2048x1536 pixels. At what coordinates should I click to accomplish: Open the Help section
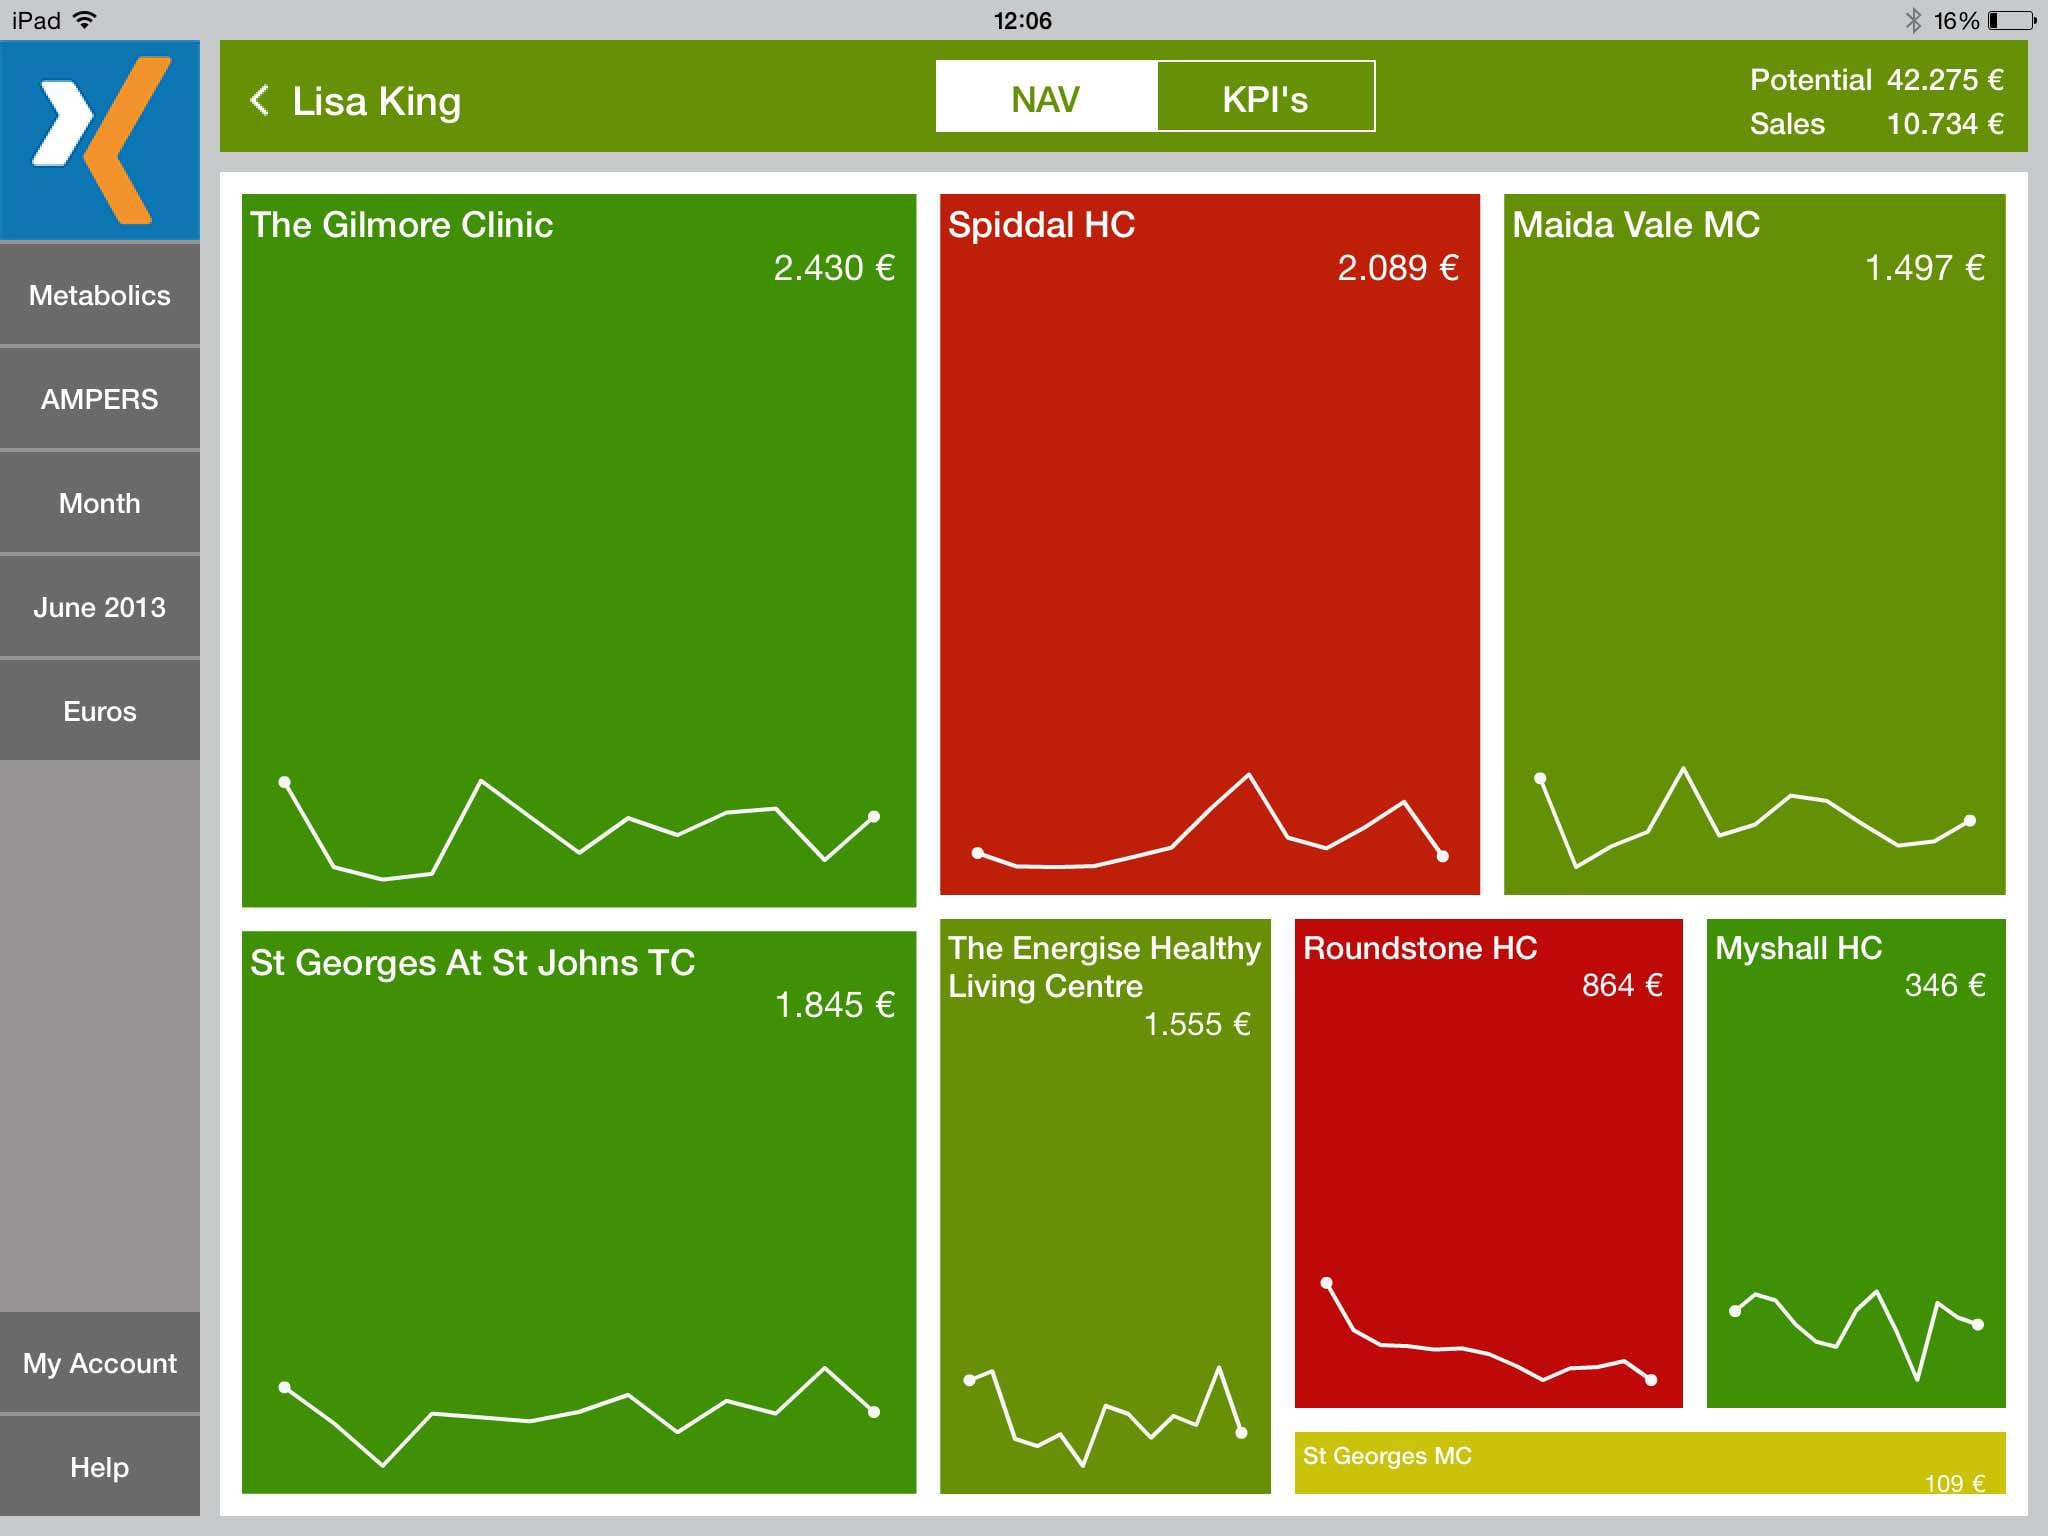coord(100,1468)
